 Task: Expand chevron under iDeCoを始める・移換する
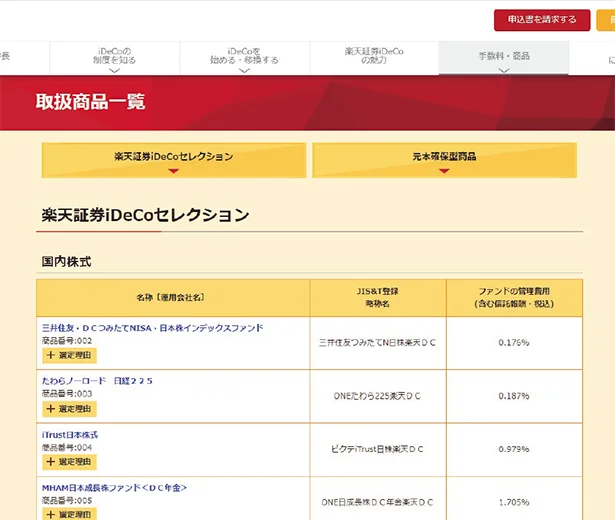[244, 71]
